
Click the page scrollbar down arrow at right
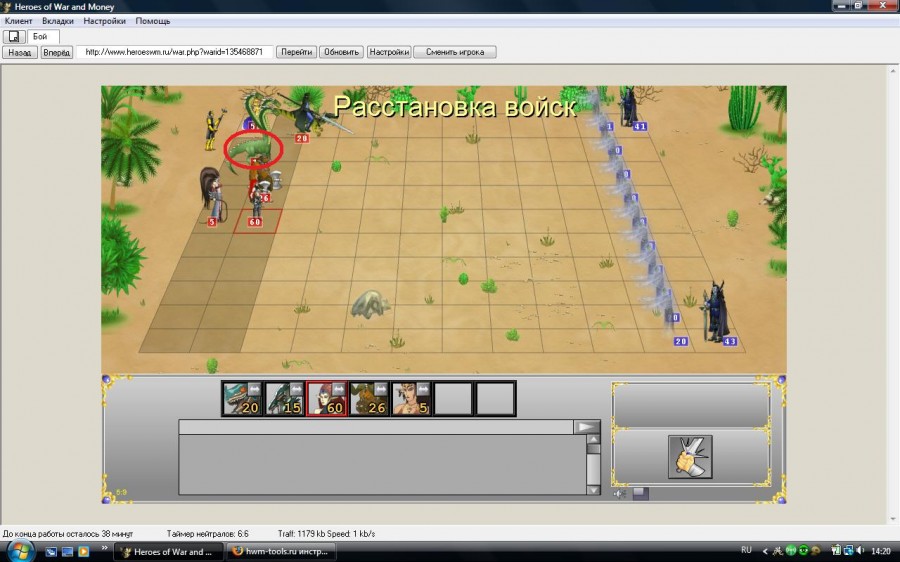tap(893, 518)
